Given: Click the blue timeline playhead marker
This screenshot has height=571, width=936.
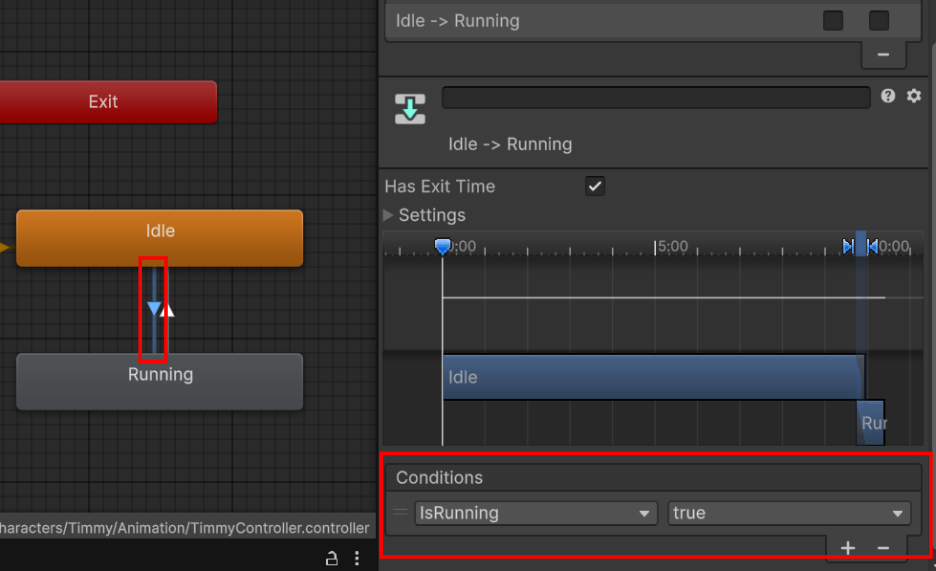Looking at the screenshot, I should pos(442,246).
